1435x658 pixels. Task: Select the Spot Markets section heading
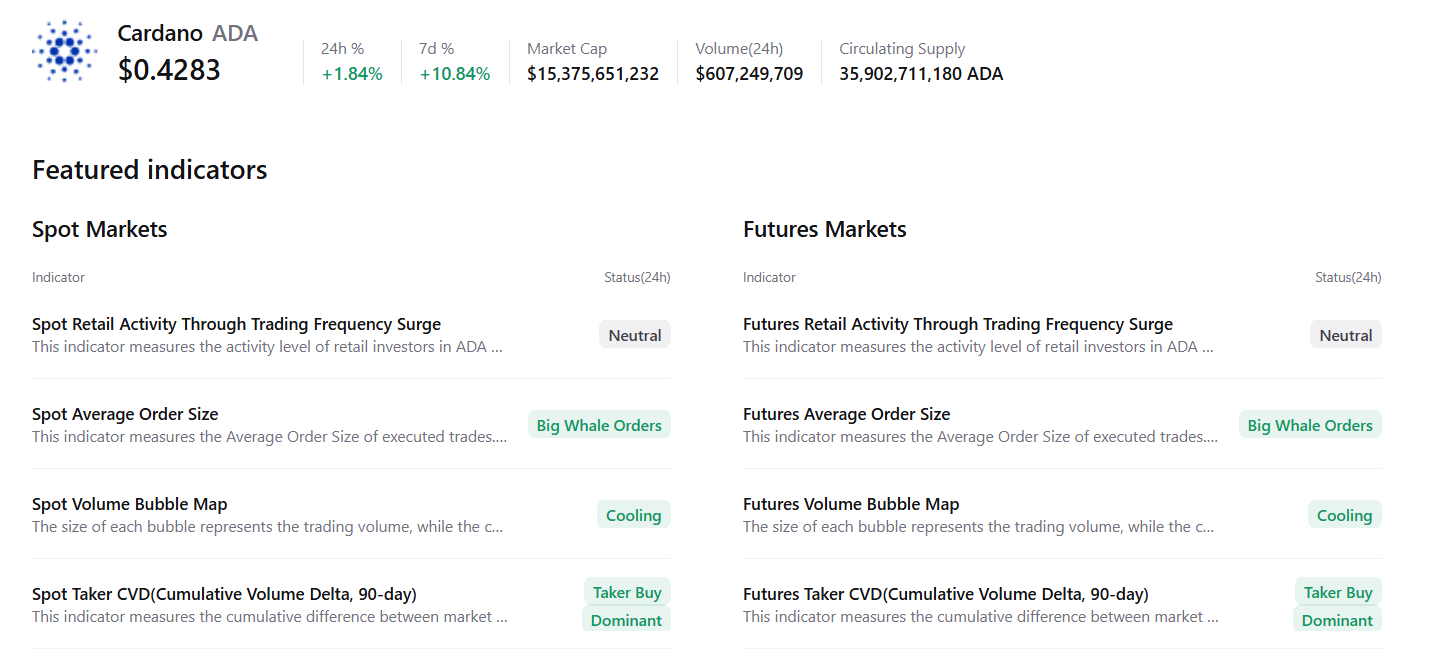click(x=100, y=229)
